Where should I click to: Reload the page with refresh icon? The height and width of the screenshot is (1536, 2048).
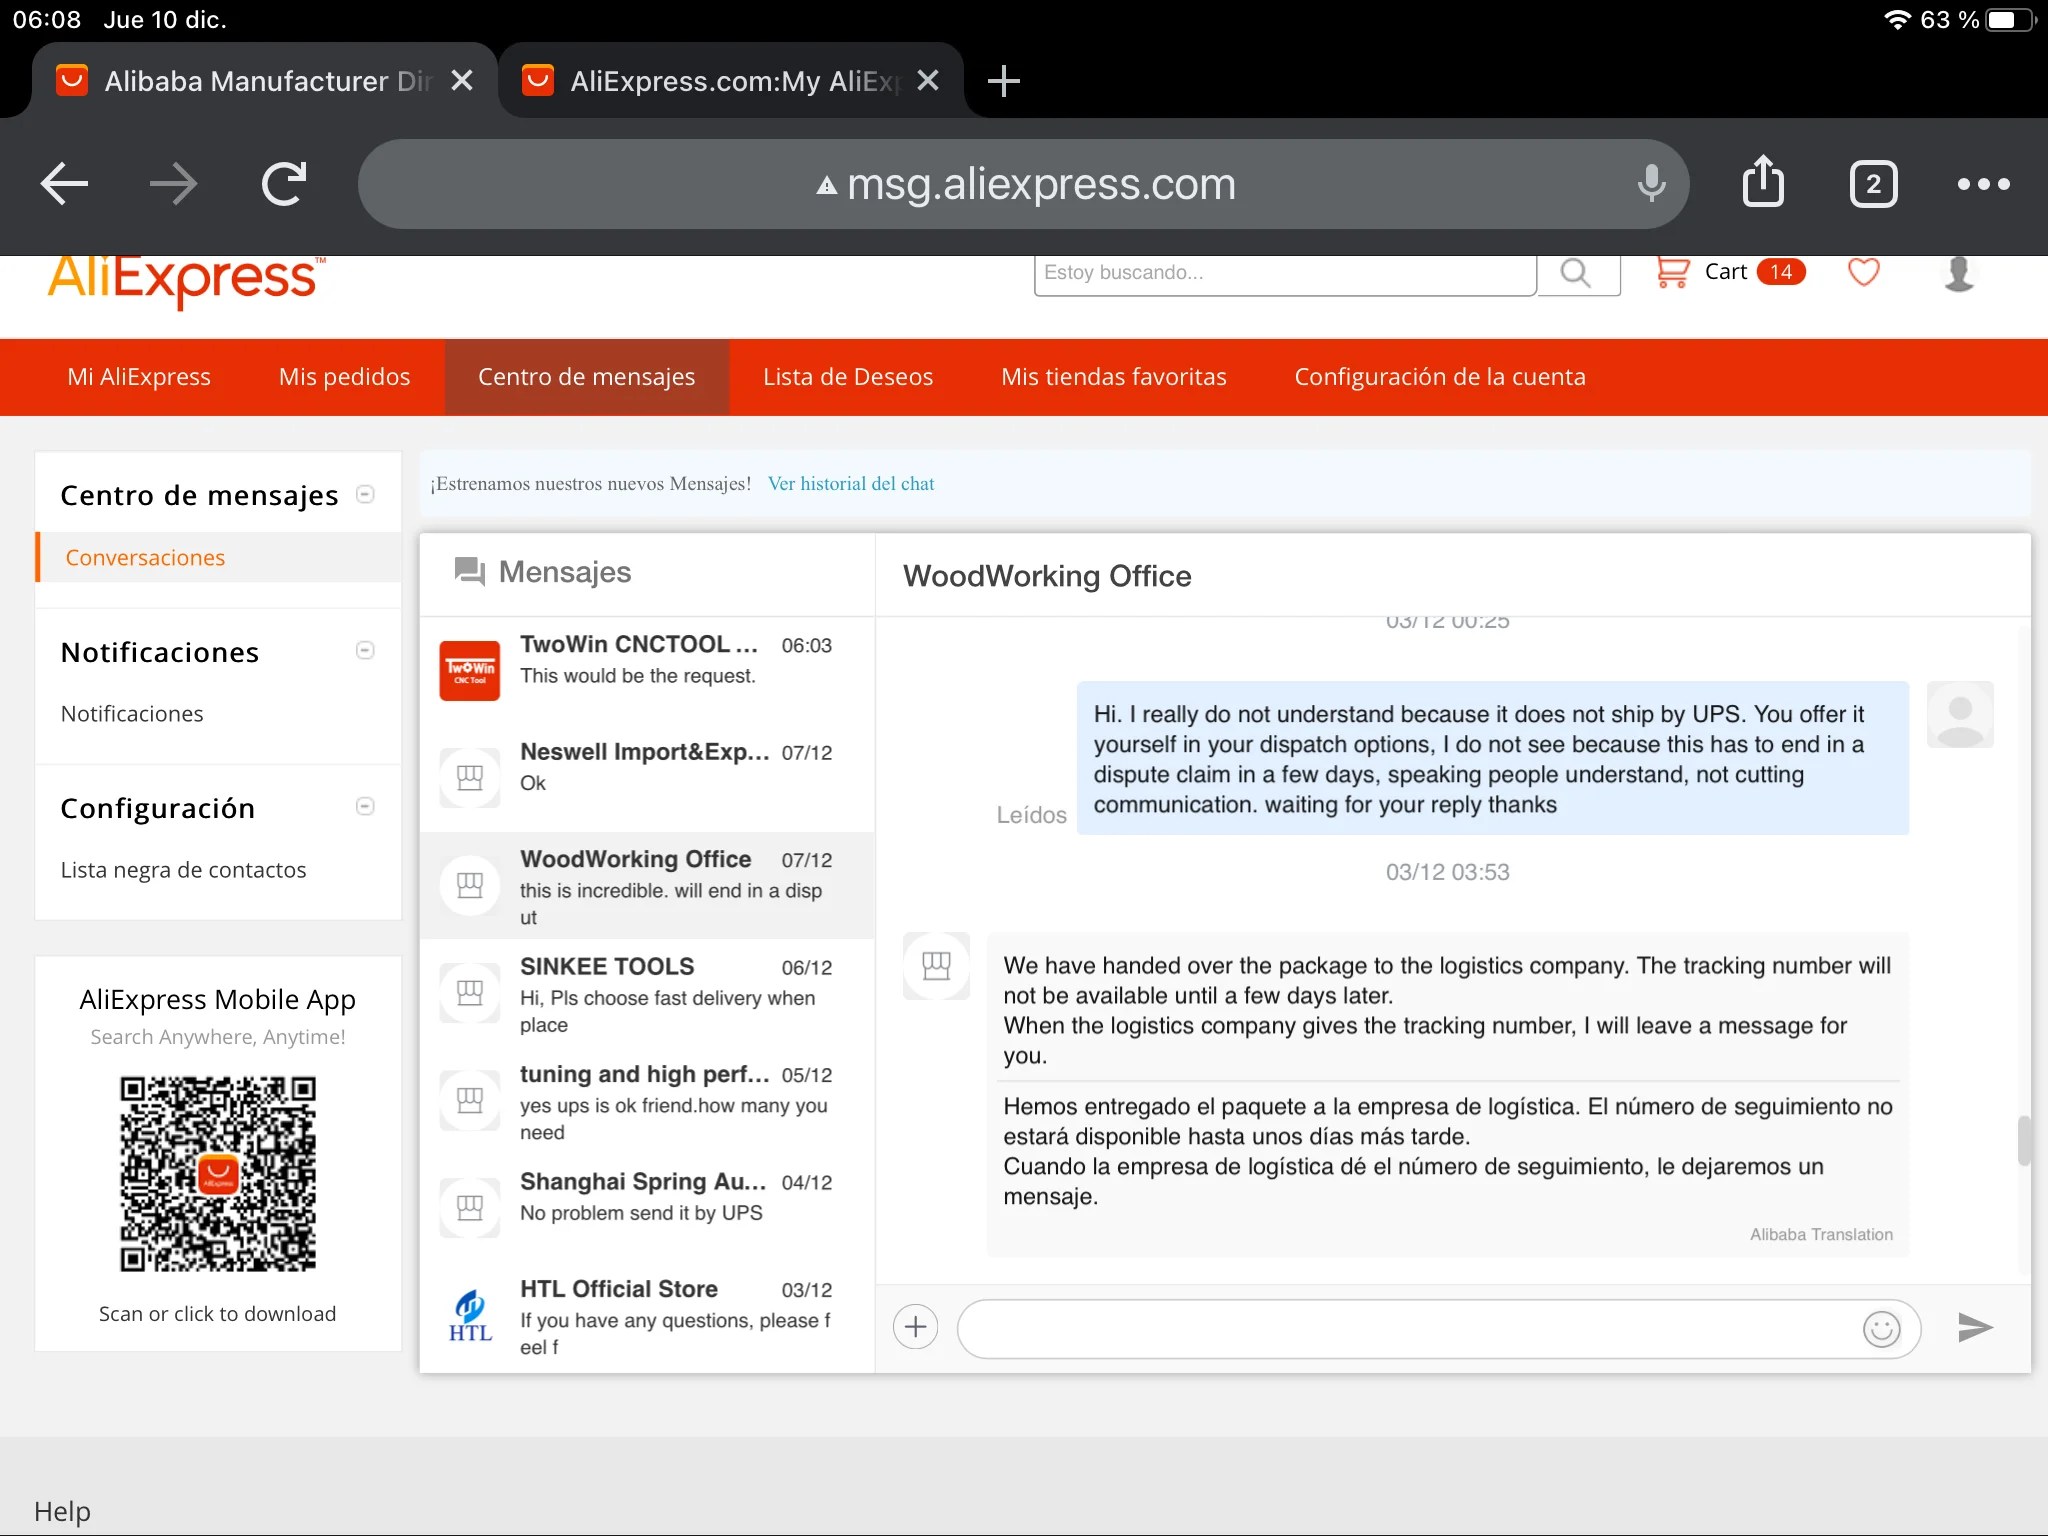[283, 184]
